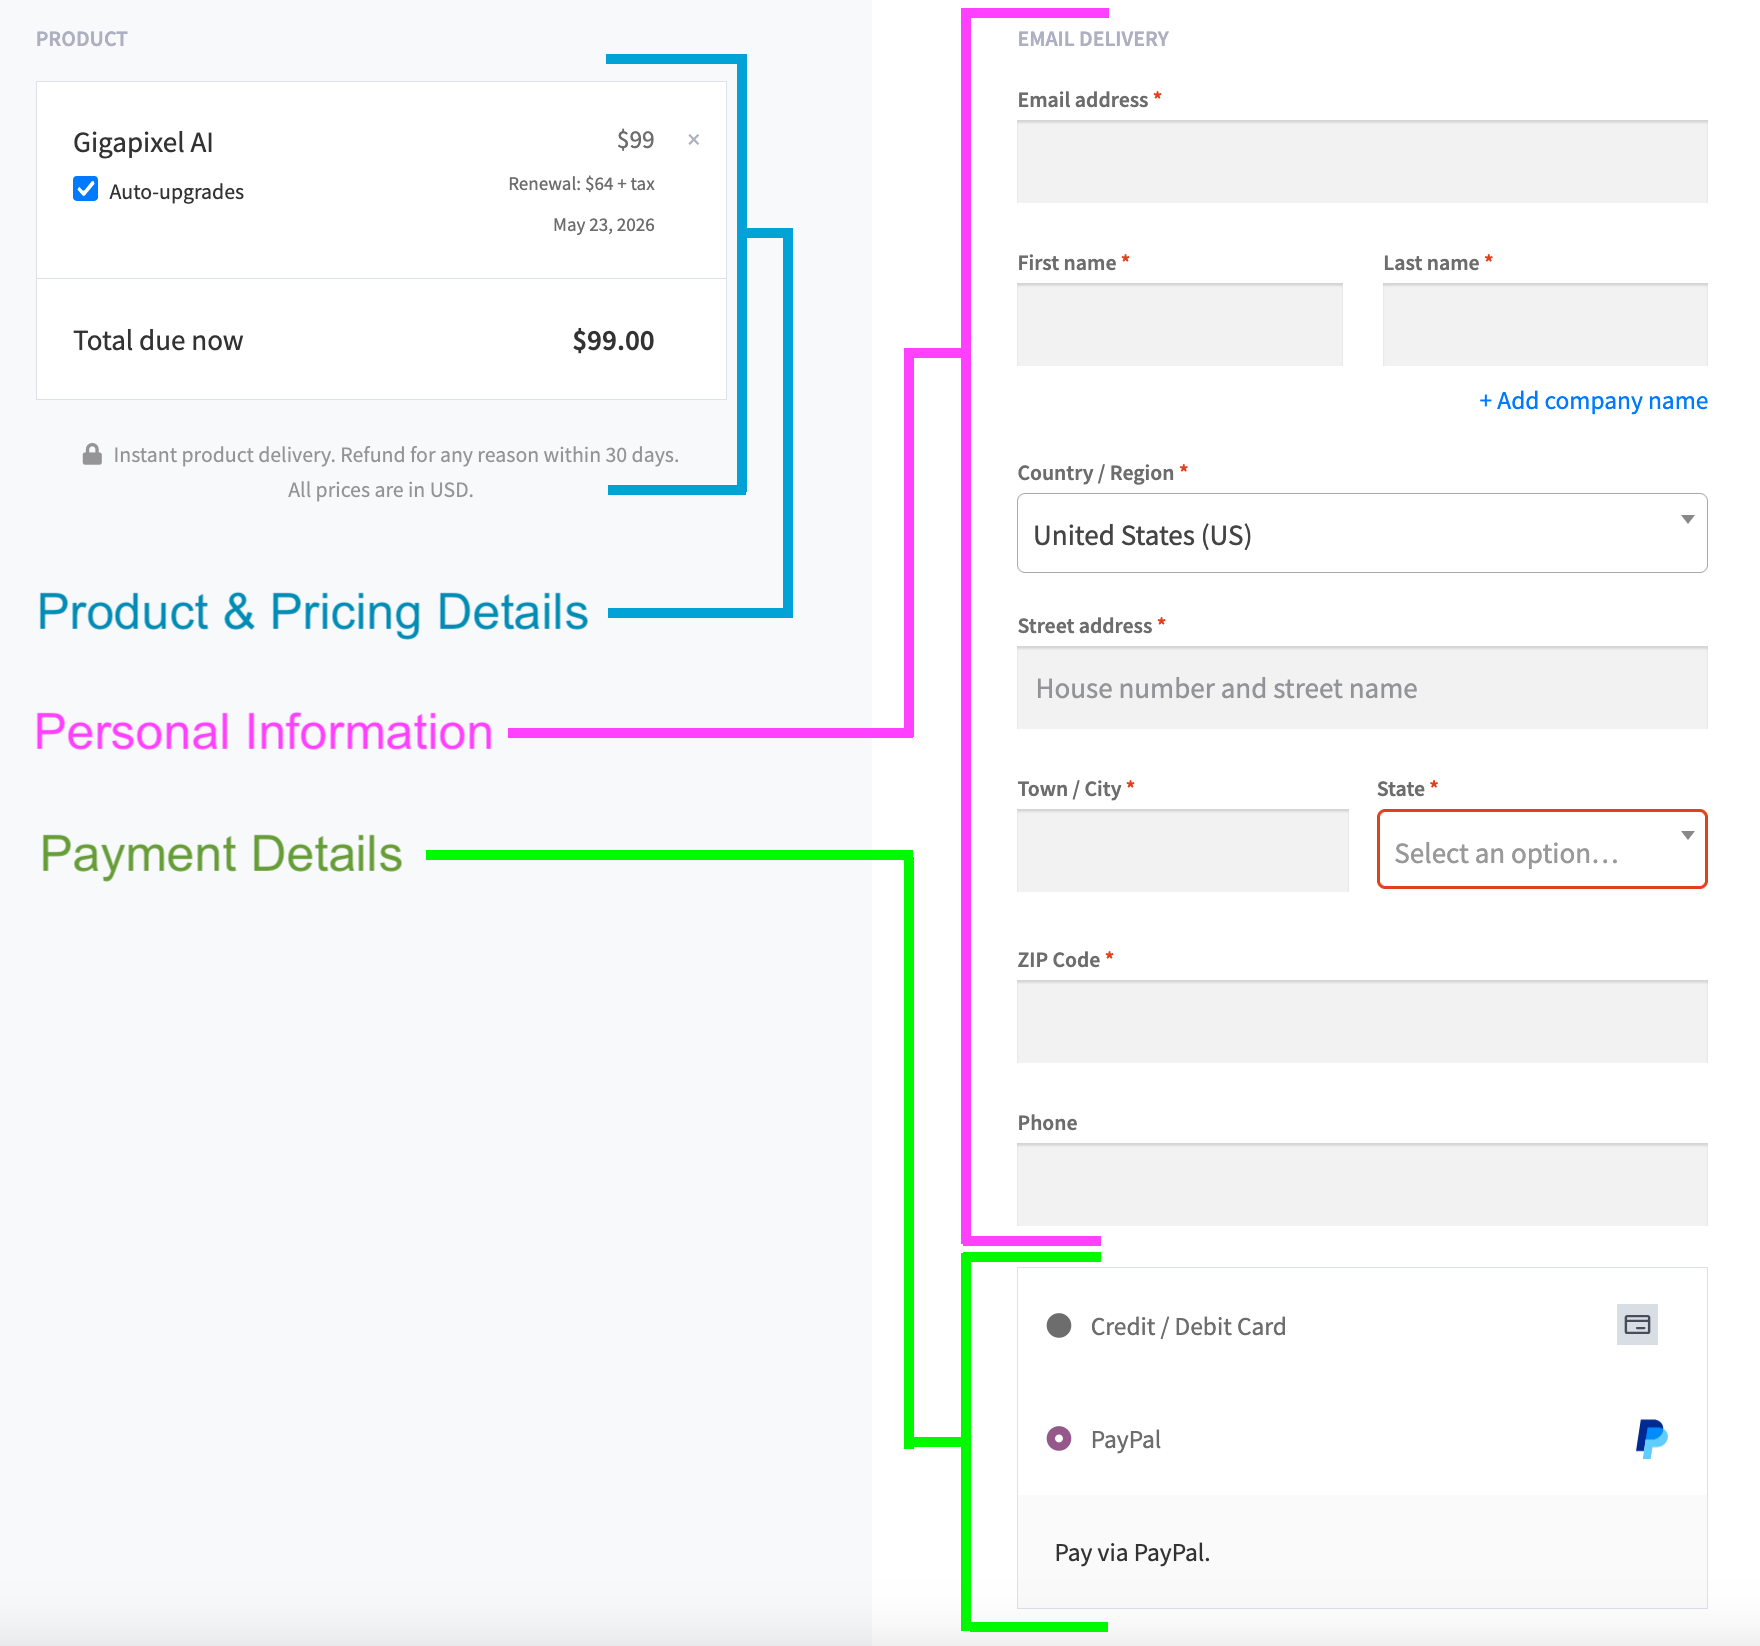Select the PayPal radio button
1760x1646 pixels.
coord(1059,1439)
